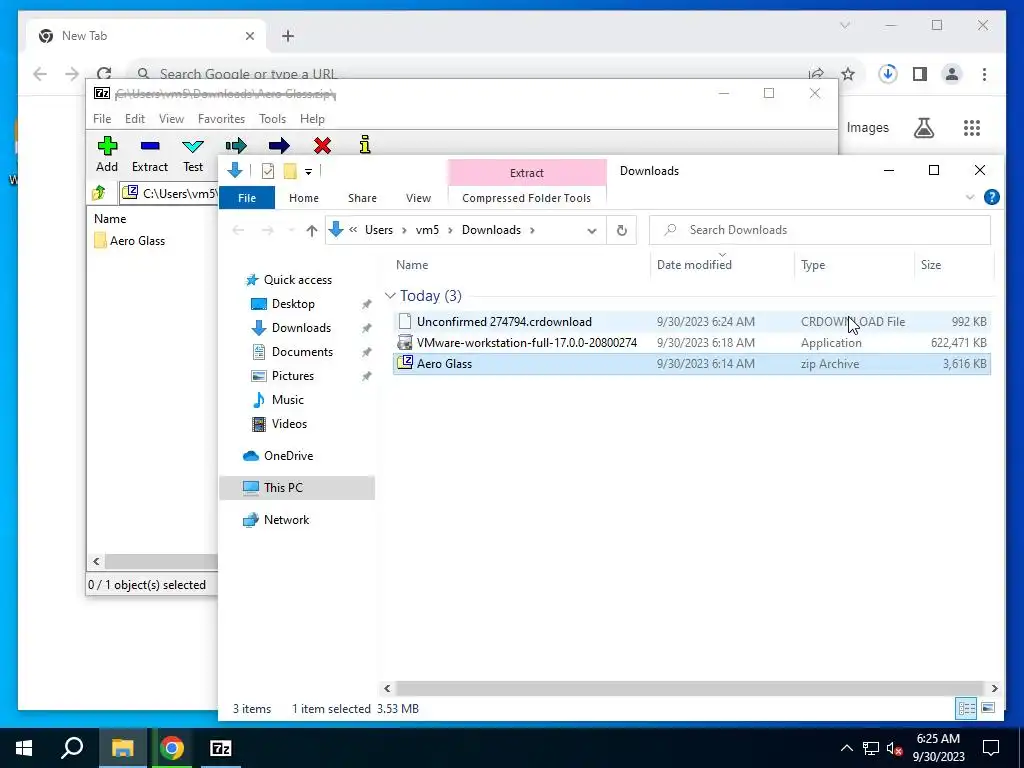The height and width of the screenshot is (768, 1024).
Task: Open the Tools menu in 7-Zip
Action: pyautogui.click(x=272, y=119)
